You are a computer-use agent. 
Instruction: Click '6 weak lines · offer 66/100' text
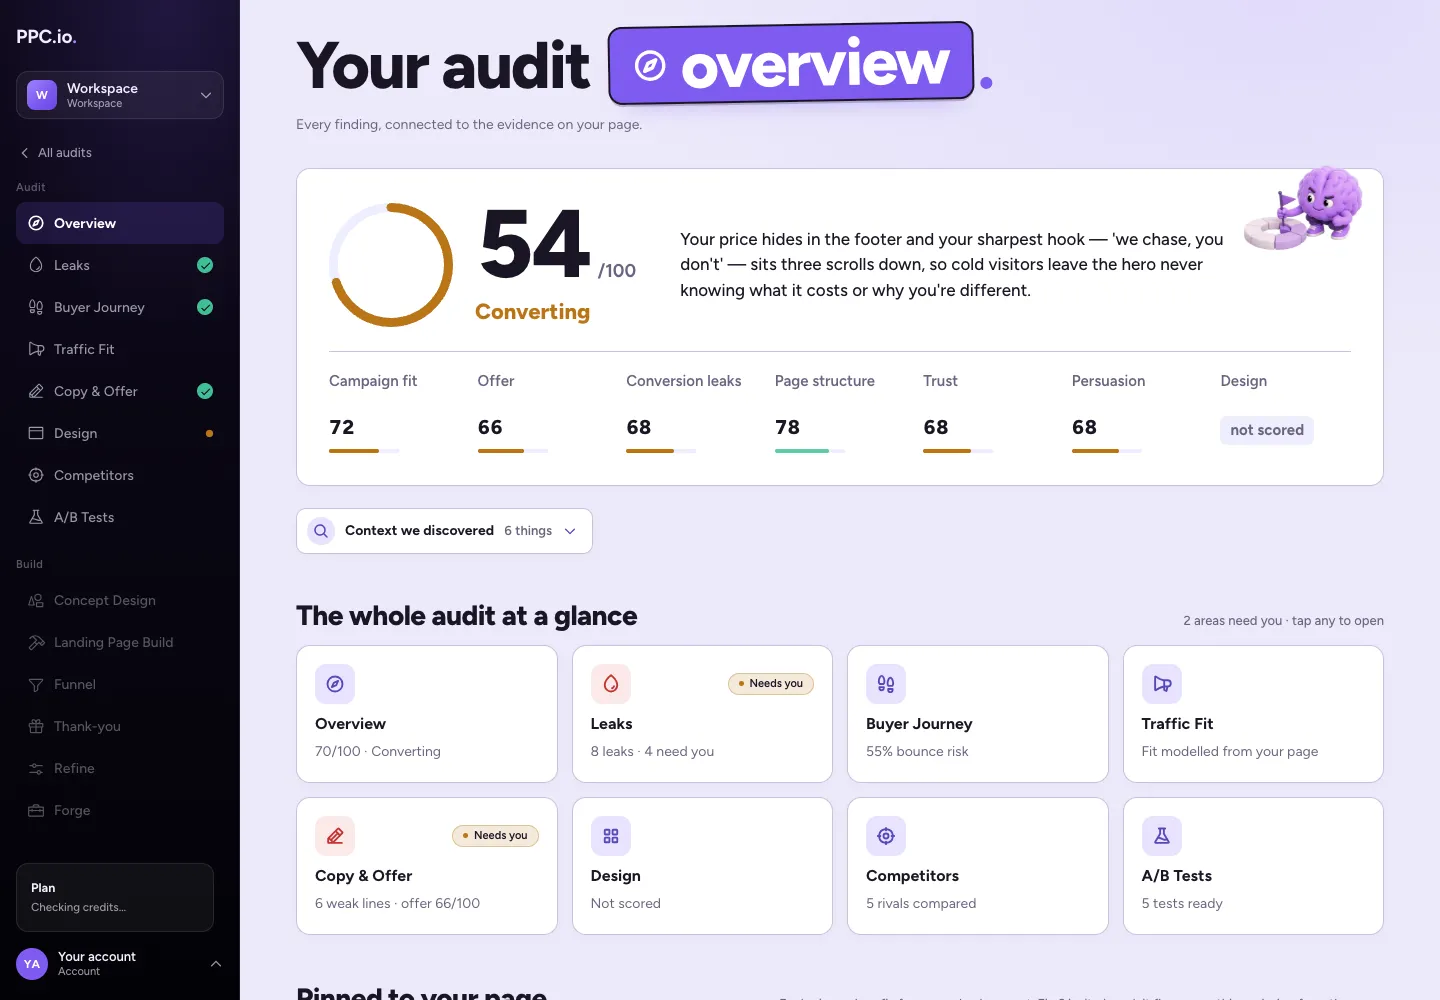(x=397, y=903)
